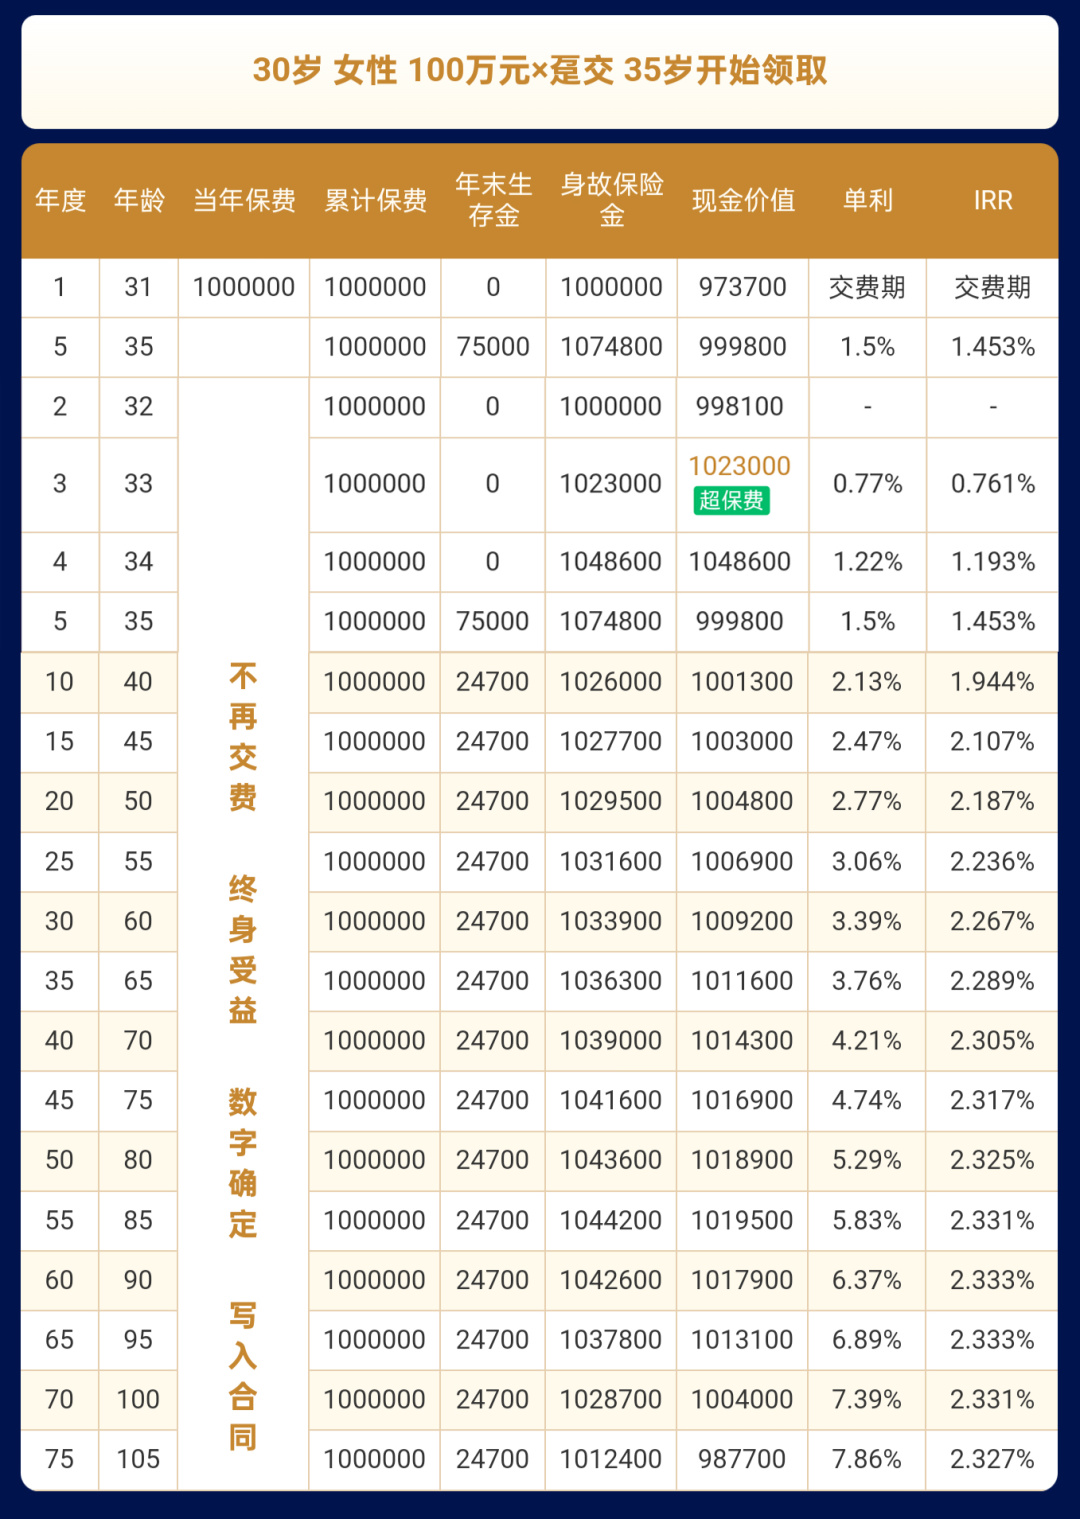Select the 单利 value 3.06%
The height and width of the screenshot is (1519, 1080).
pyautogui.click(x=867, y=861)
